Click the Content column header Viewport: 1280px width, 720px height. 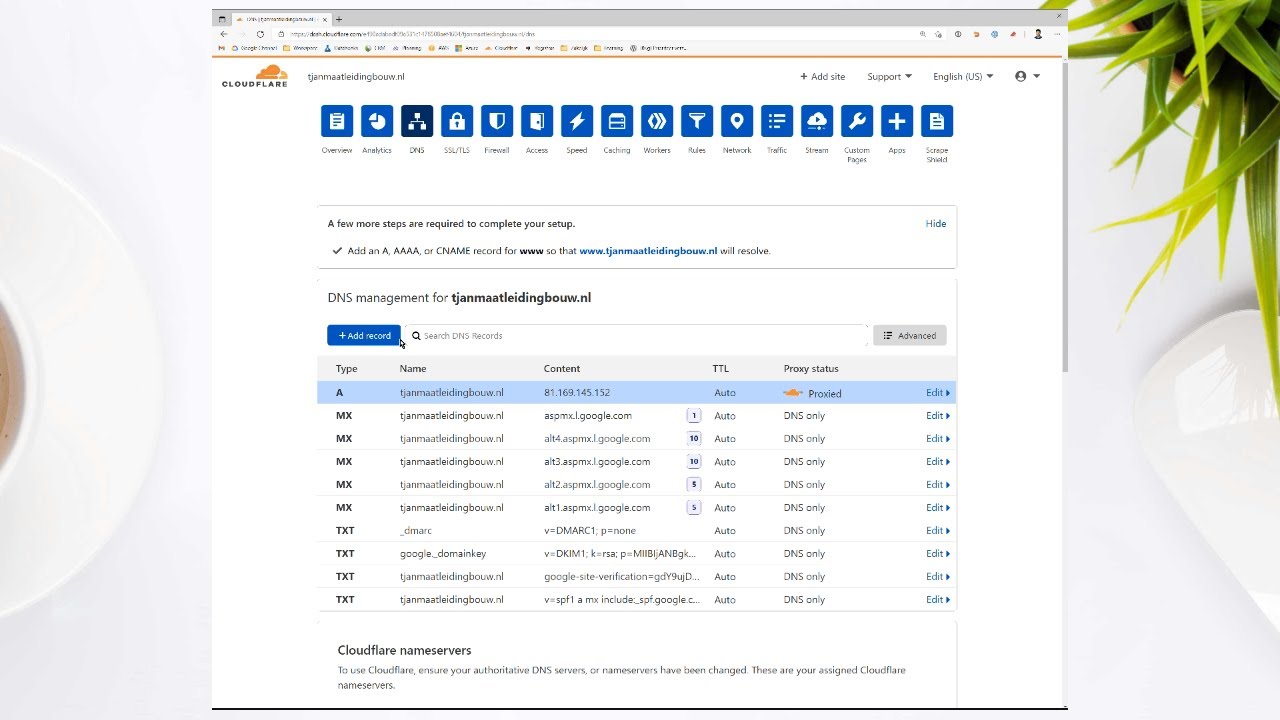[562, 369]
